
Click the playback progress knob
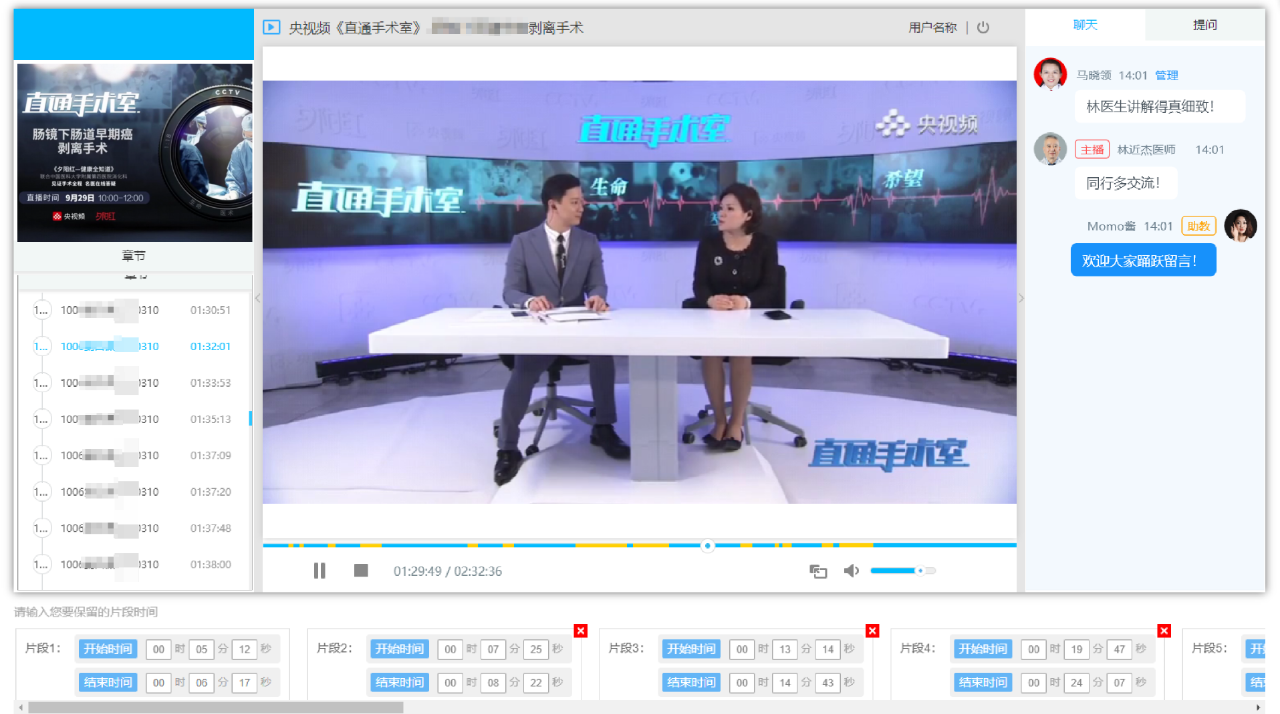(707, 546)
